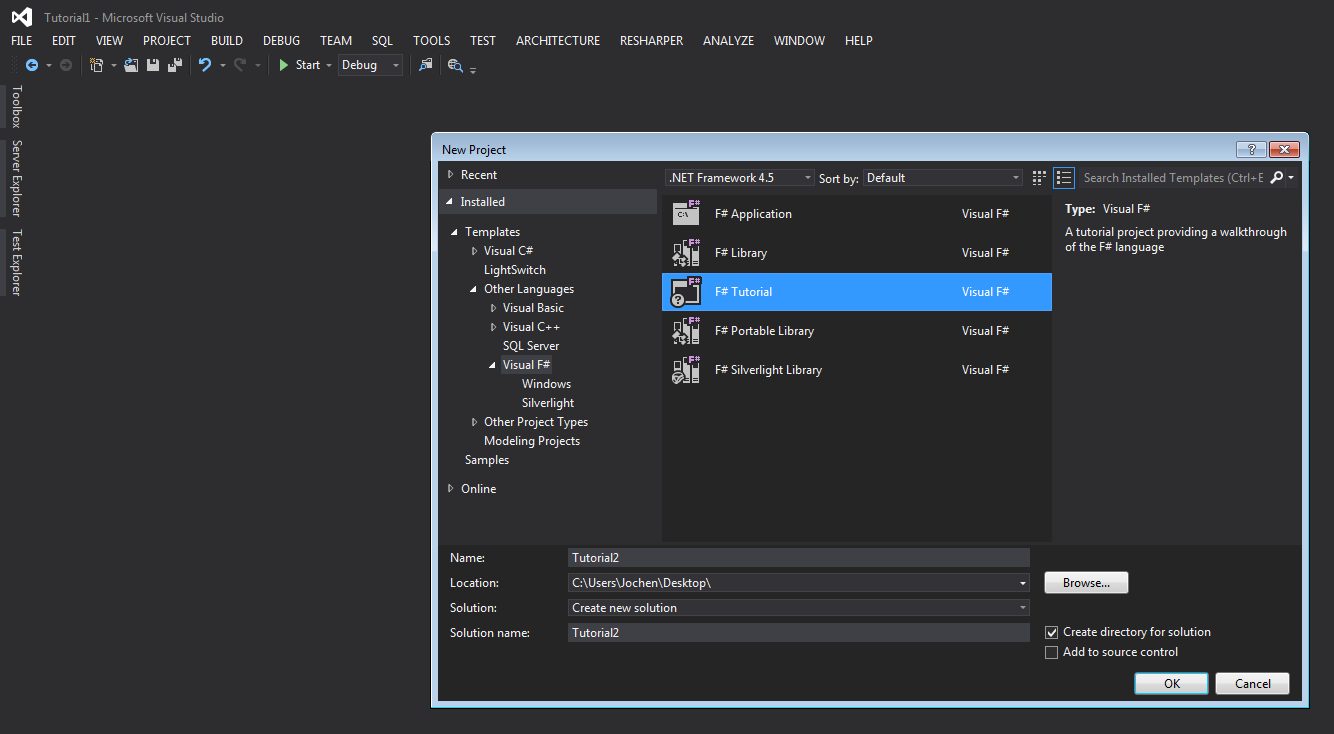Switch templates to medium list view

click(x=1064, y=178)
